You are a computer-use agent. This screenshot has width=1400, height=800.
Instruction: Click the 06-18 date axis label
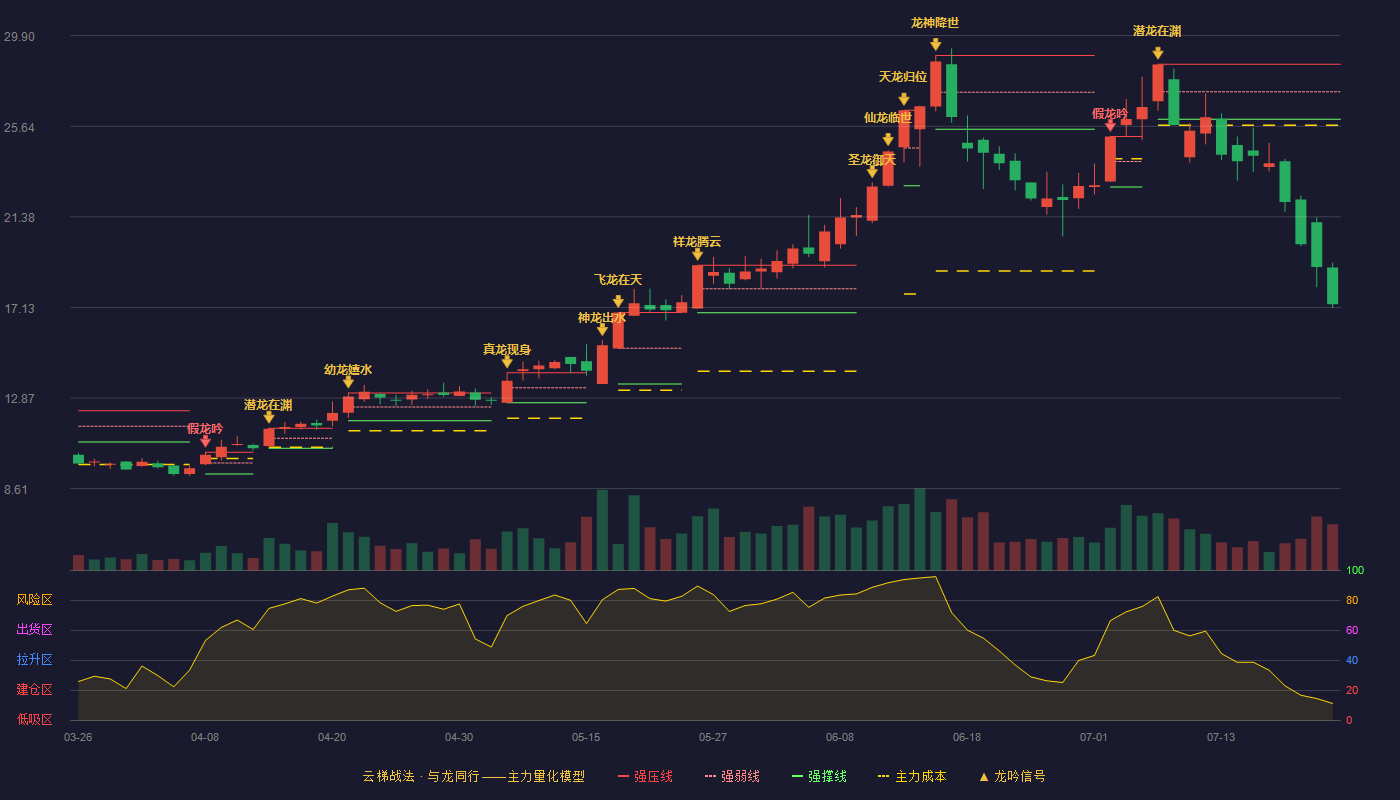[967, 737]
